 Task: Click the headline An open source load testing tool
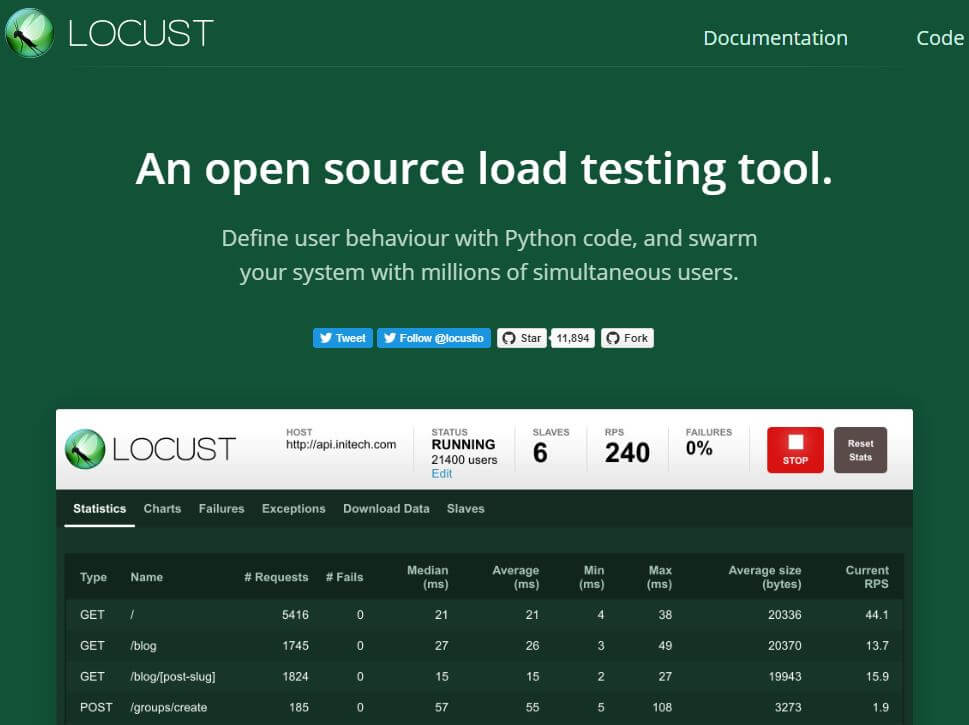[484, 170]
